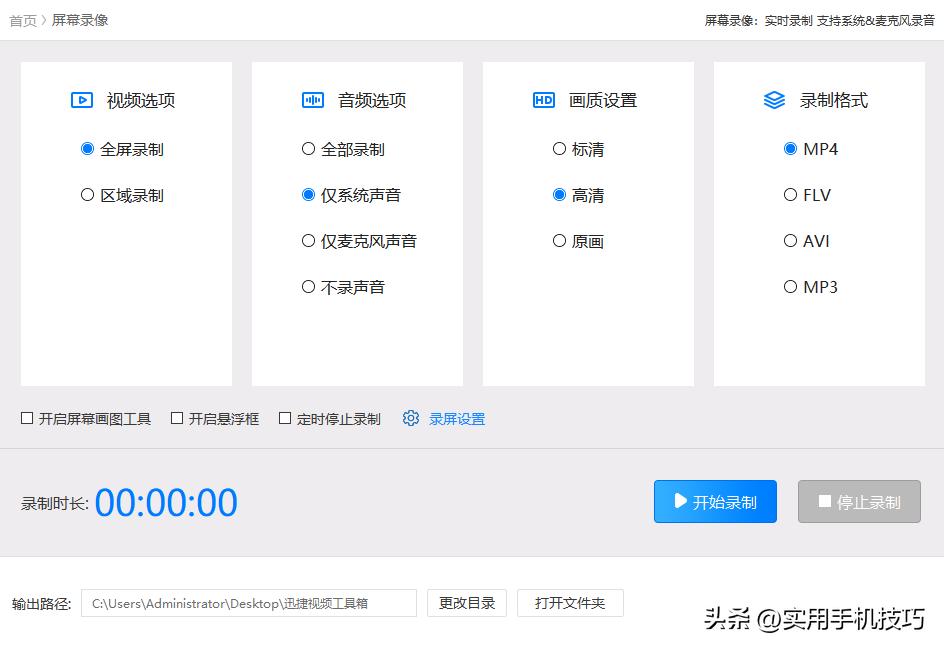The height and width of the screenshot is (650, 944).
Task: Click the 更改目录 button
Action: [466, 603]
